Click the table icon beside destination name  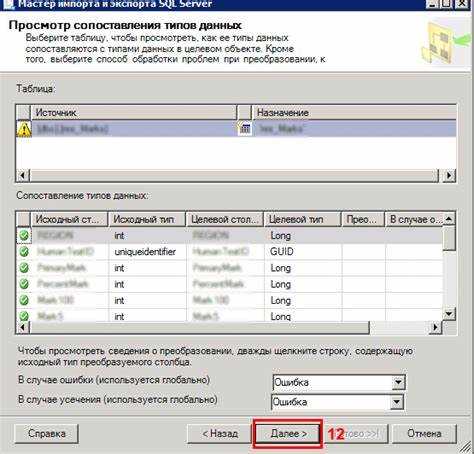pos(245,128)
